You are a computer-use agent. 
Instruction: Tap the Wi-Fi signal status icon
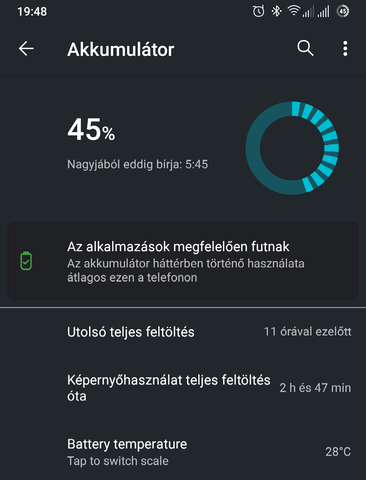[294, 11]
